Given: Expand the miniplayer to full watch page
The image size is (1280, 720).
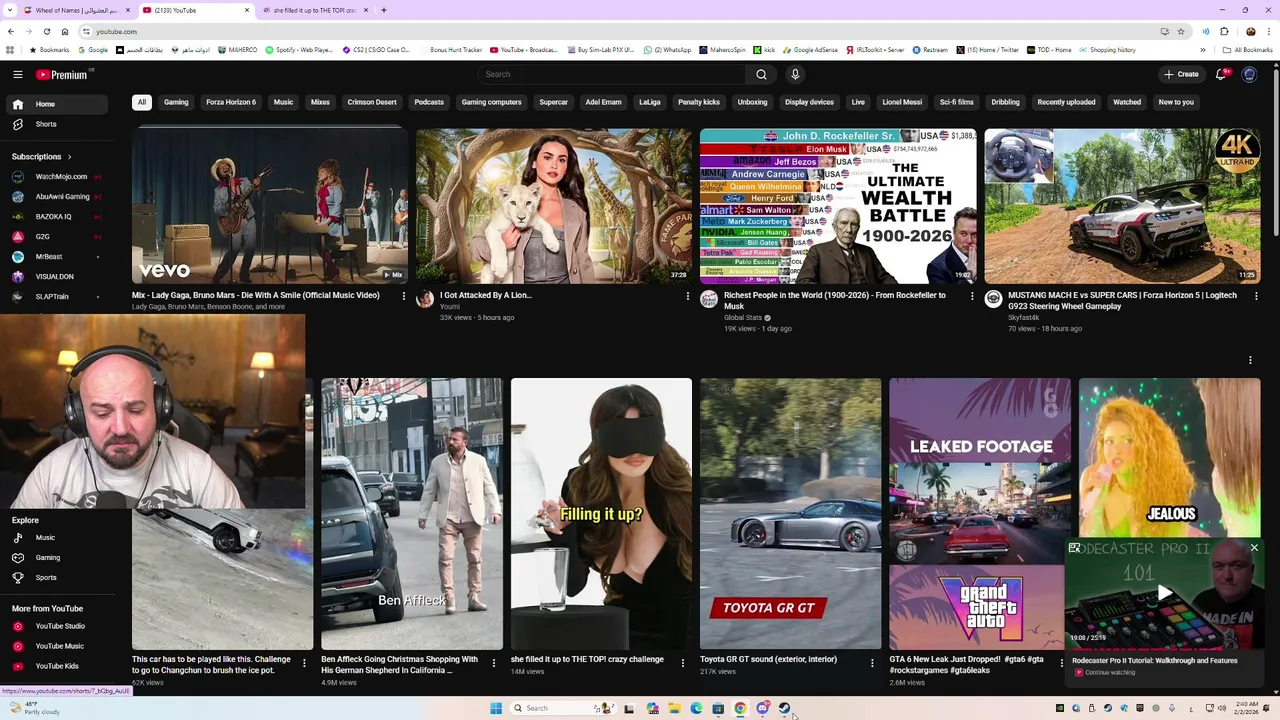Looking at the screenshot, I should pos(1074,548).
